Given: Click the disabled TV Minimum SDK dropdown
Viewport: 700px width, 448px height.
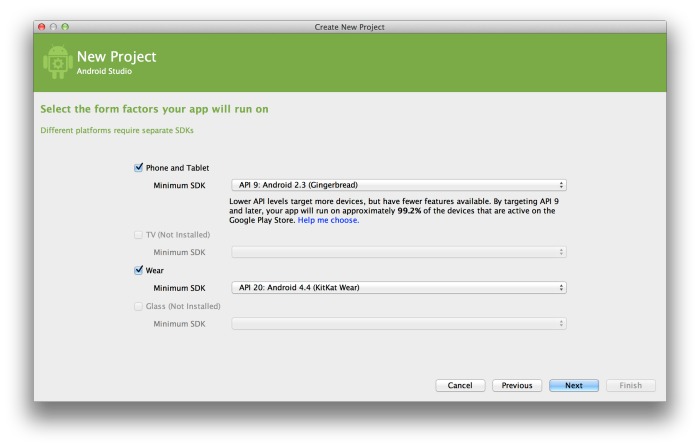Looking at the screenshot, I should 399,252.
